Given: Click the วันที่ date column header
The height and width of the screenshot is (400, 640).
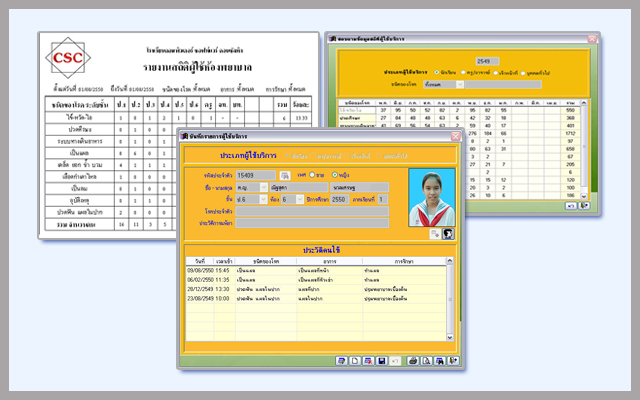Looking at the screenshot, I should (200, 261).
